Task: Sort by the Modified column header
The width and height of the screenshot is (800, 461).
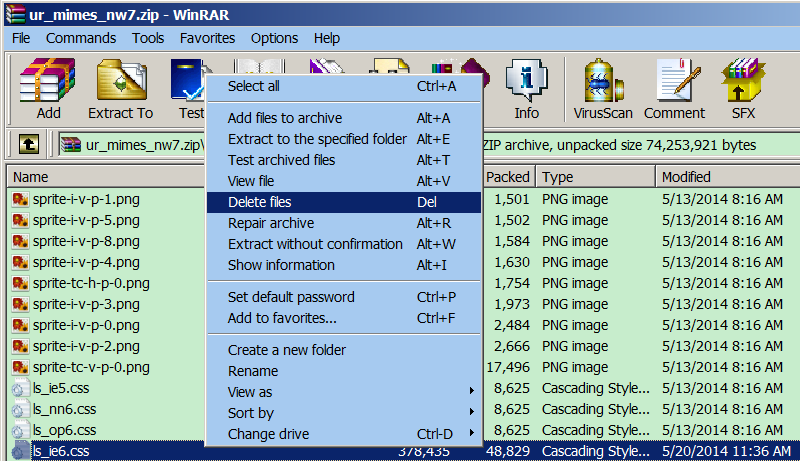Action: (x=728, y=177)
